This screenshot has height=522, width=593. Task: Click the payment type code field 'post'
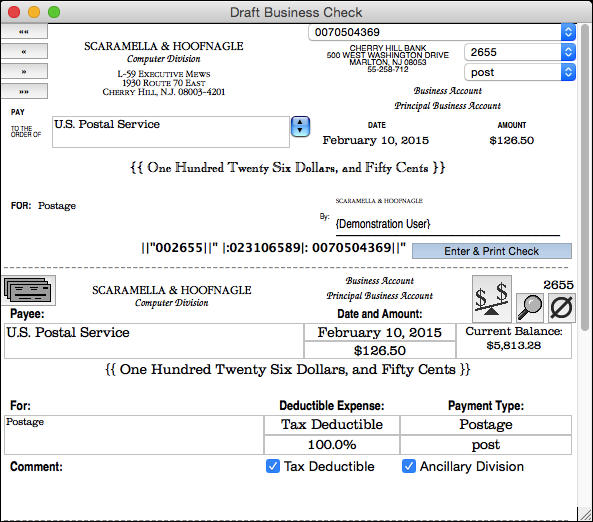[486, 445]
